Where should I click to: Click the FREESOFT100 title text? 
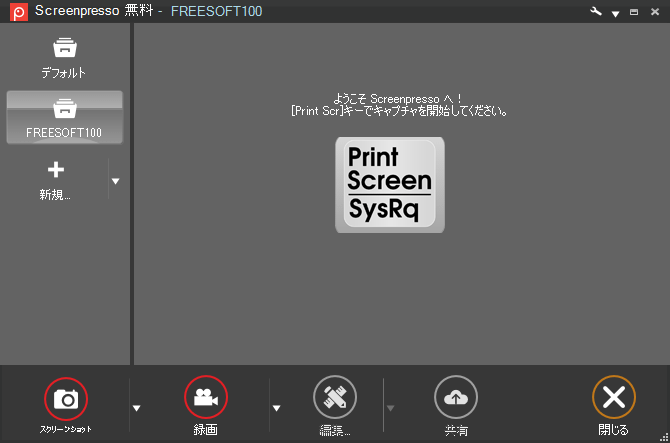pyautogui.click(x=216, y=11)
